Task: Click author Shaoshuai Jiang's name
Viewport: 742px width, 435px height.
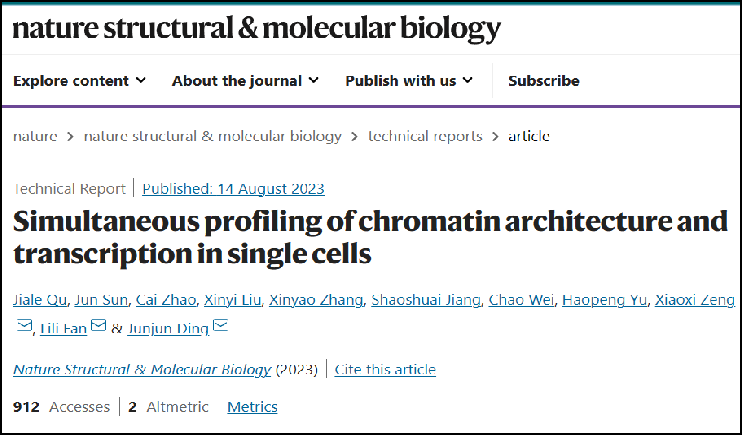Action: tap(424, 300)
